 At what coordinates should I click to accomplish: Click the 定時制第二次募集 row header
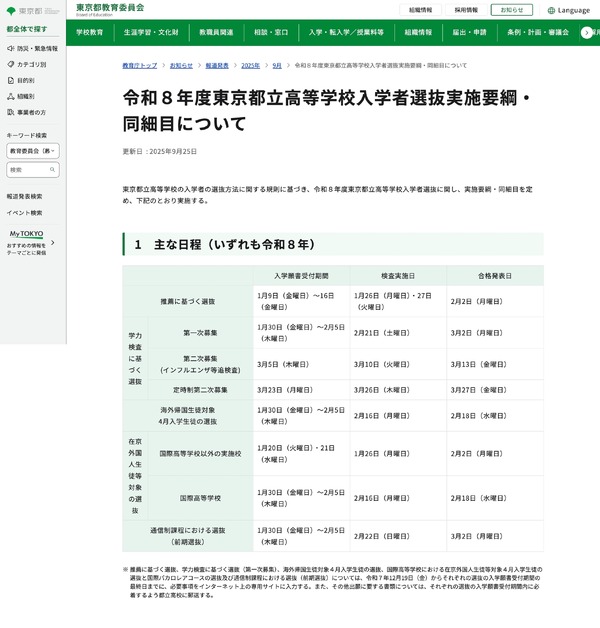(x=200, y=390)
